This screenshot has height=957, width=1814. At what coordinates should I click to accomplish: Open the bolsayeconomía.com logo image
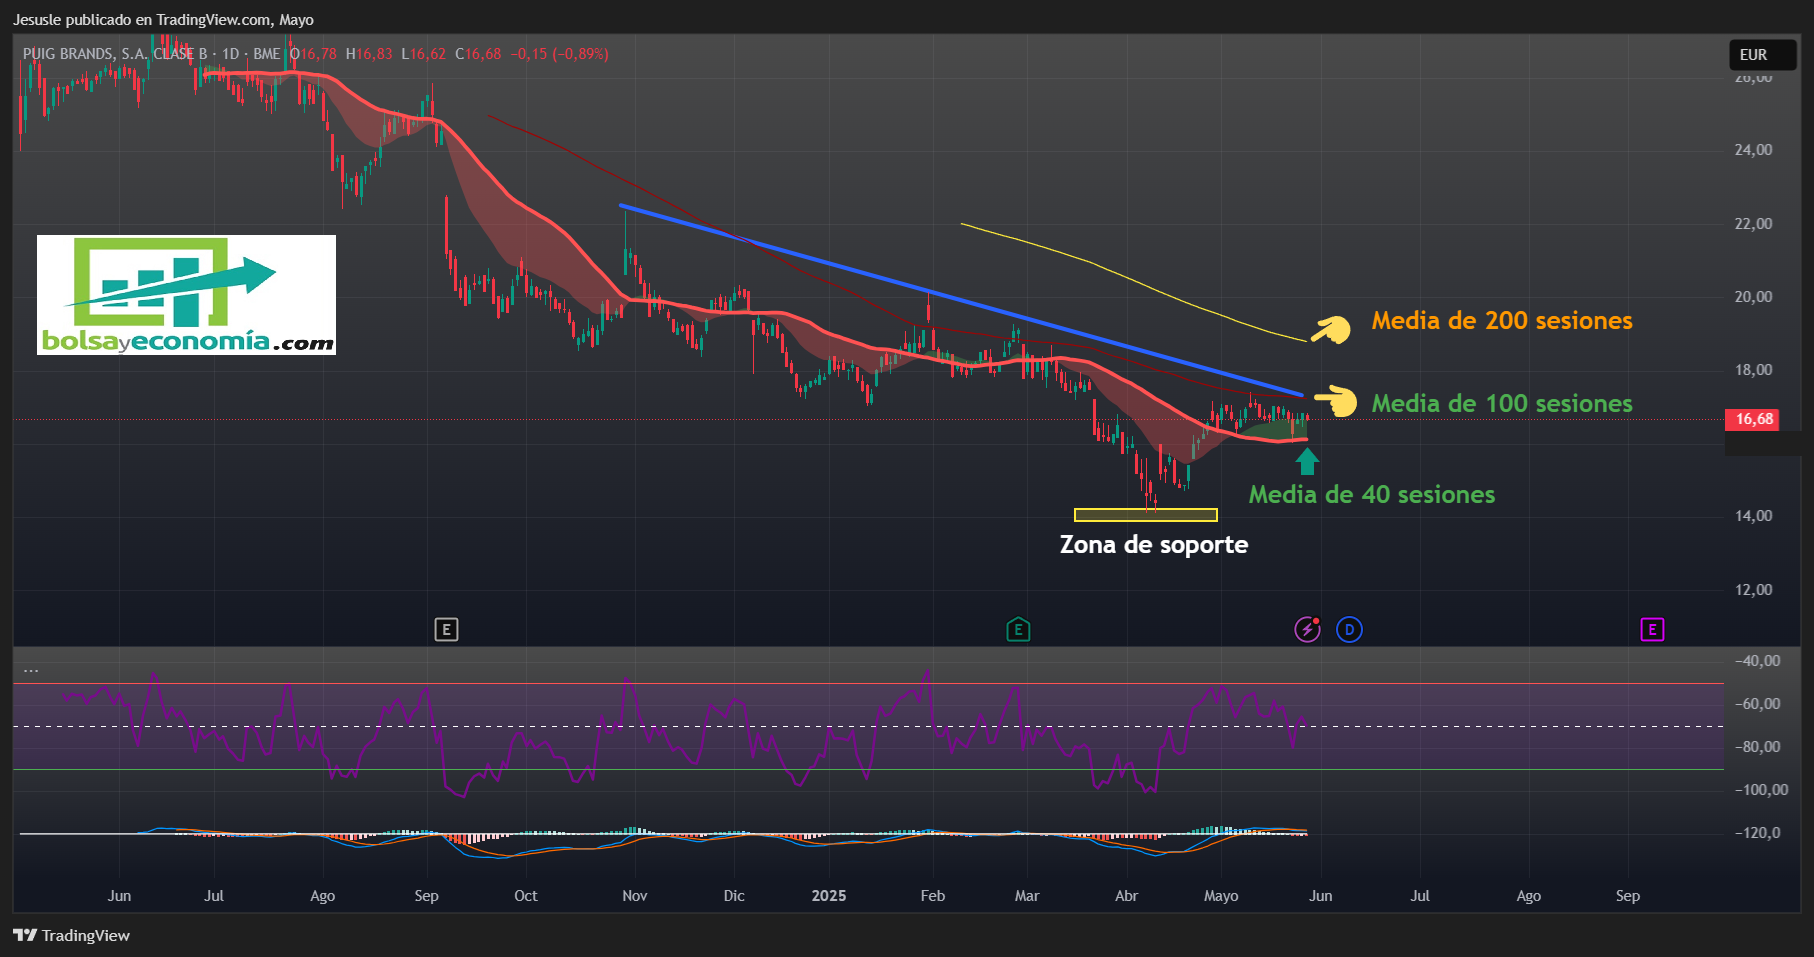[x=187, y=295]
